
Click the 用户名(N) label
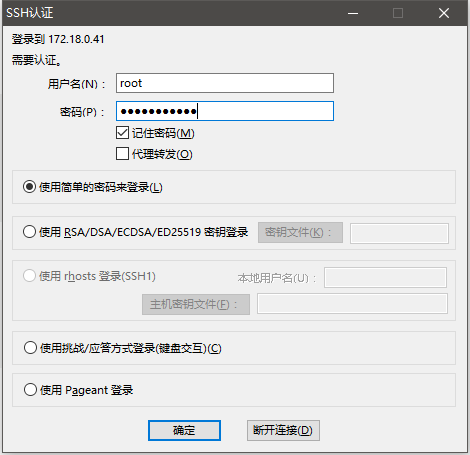click(x=76, y=84)
